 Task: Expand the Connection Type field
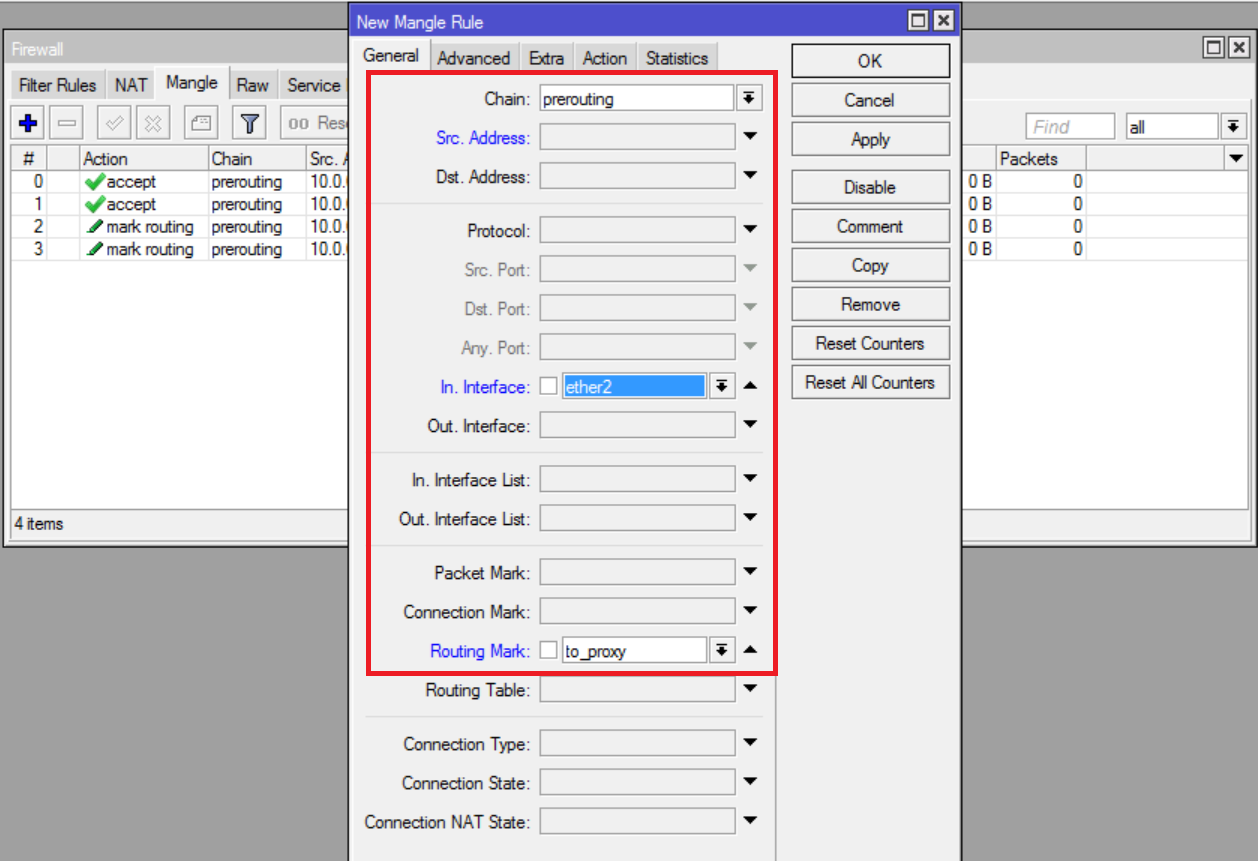[x=750, y=743]
